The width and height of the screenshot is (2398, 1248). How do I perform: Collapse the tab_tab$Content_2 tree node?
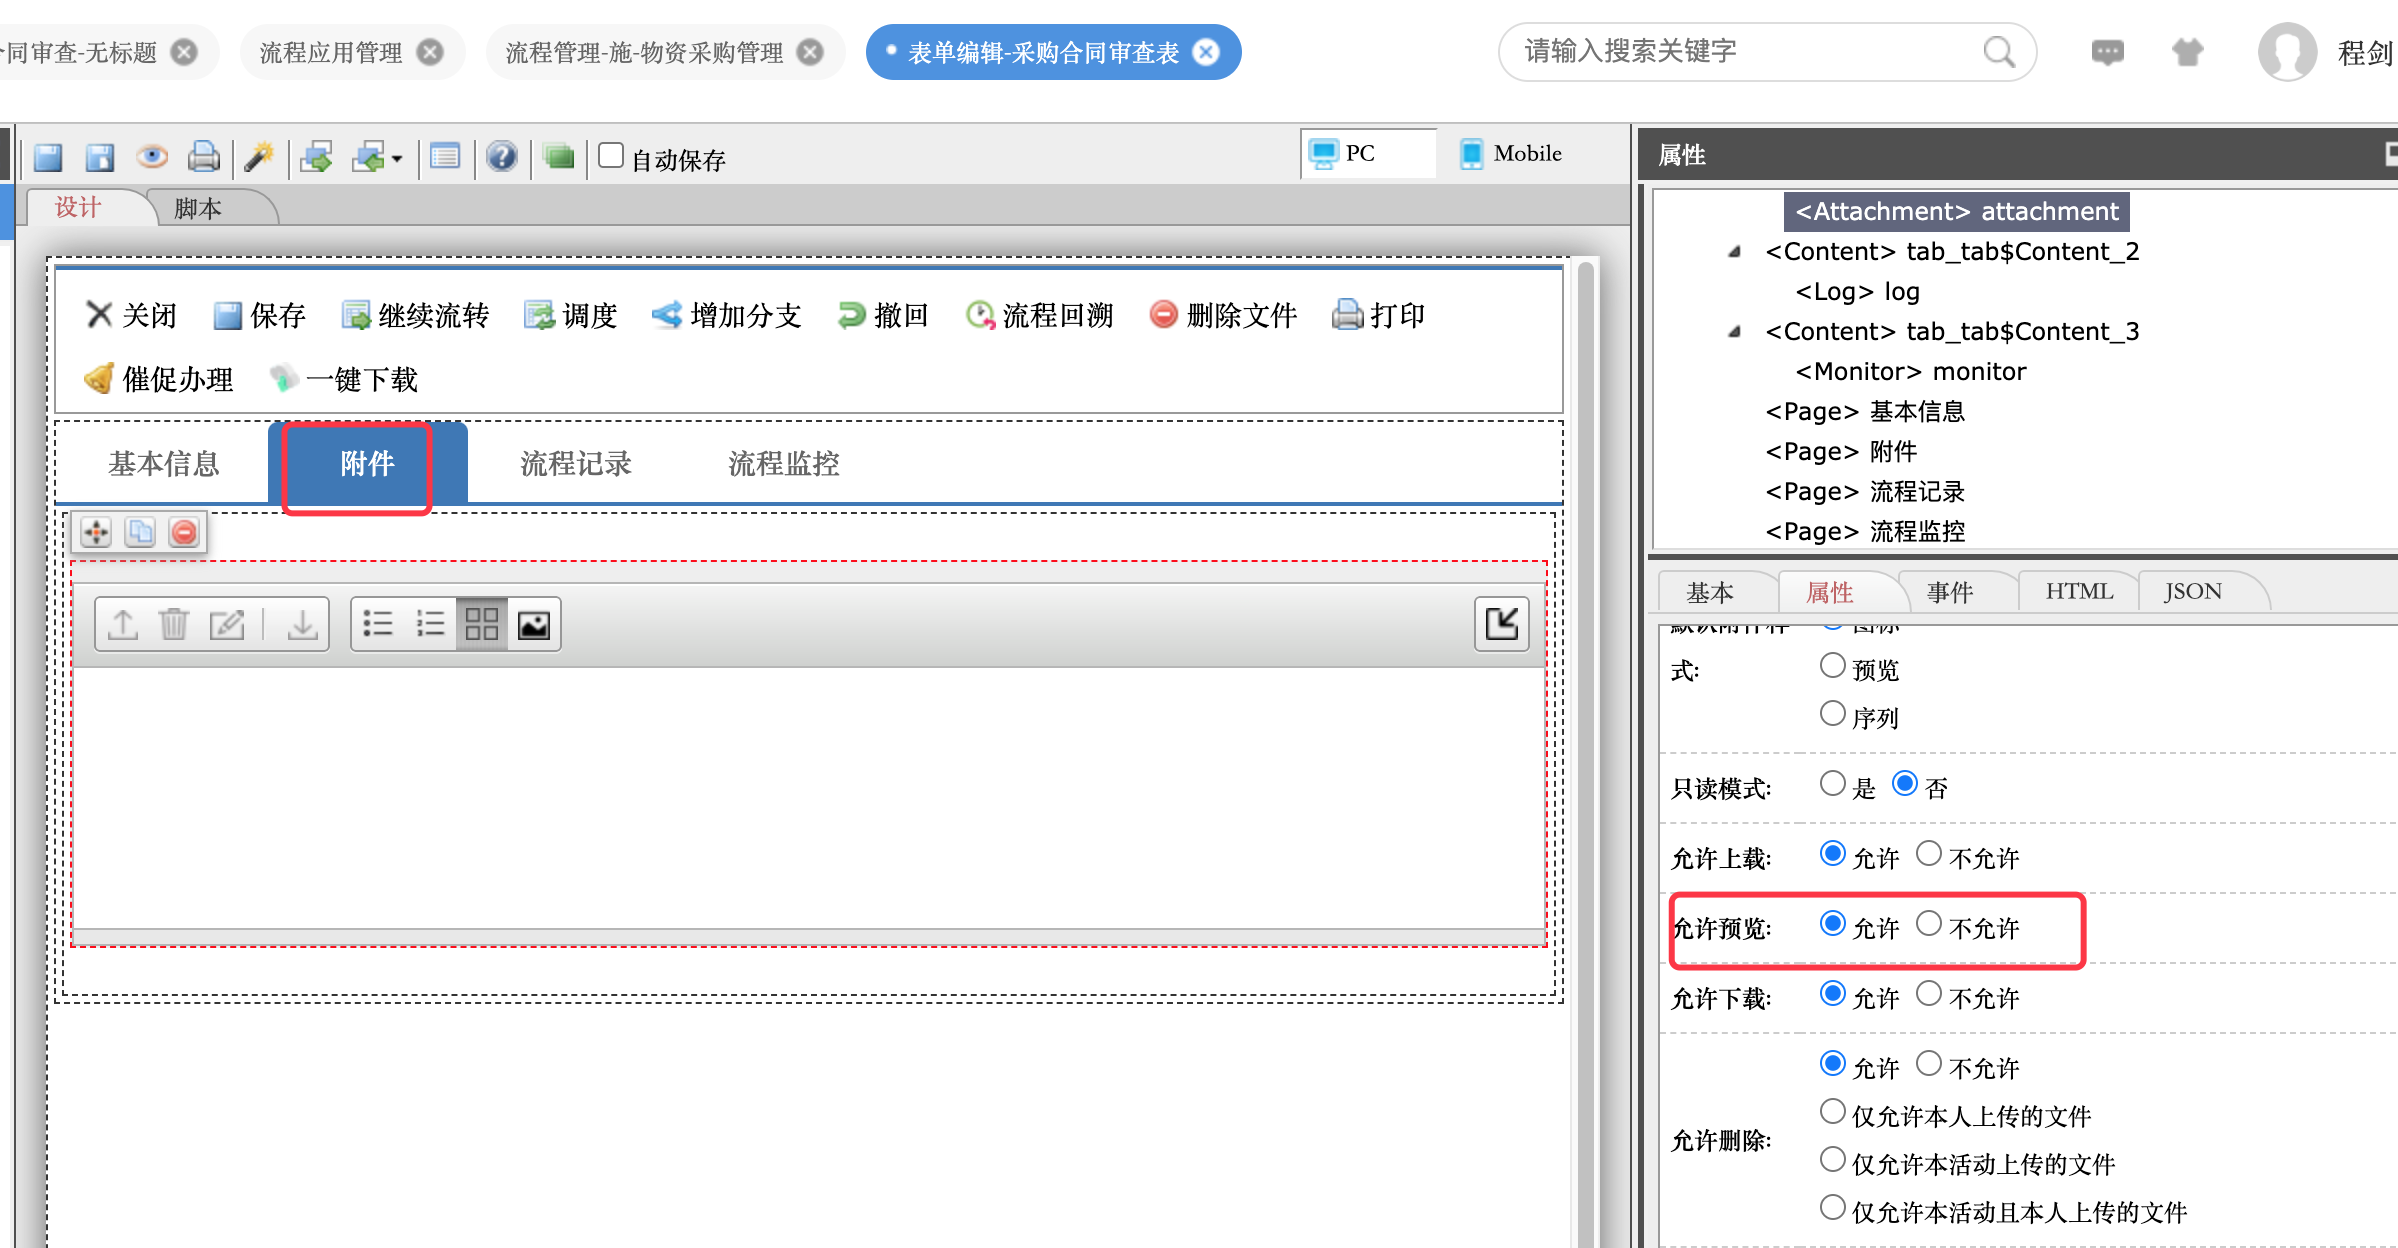[1735, 252]
